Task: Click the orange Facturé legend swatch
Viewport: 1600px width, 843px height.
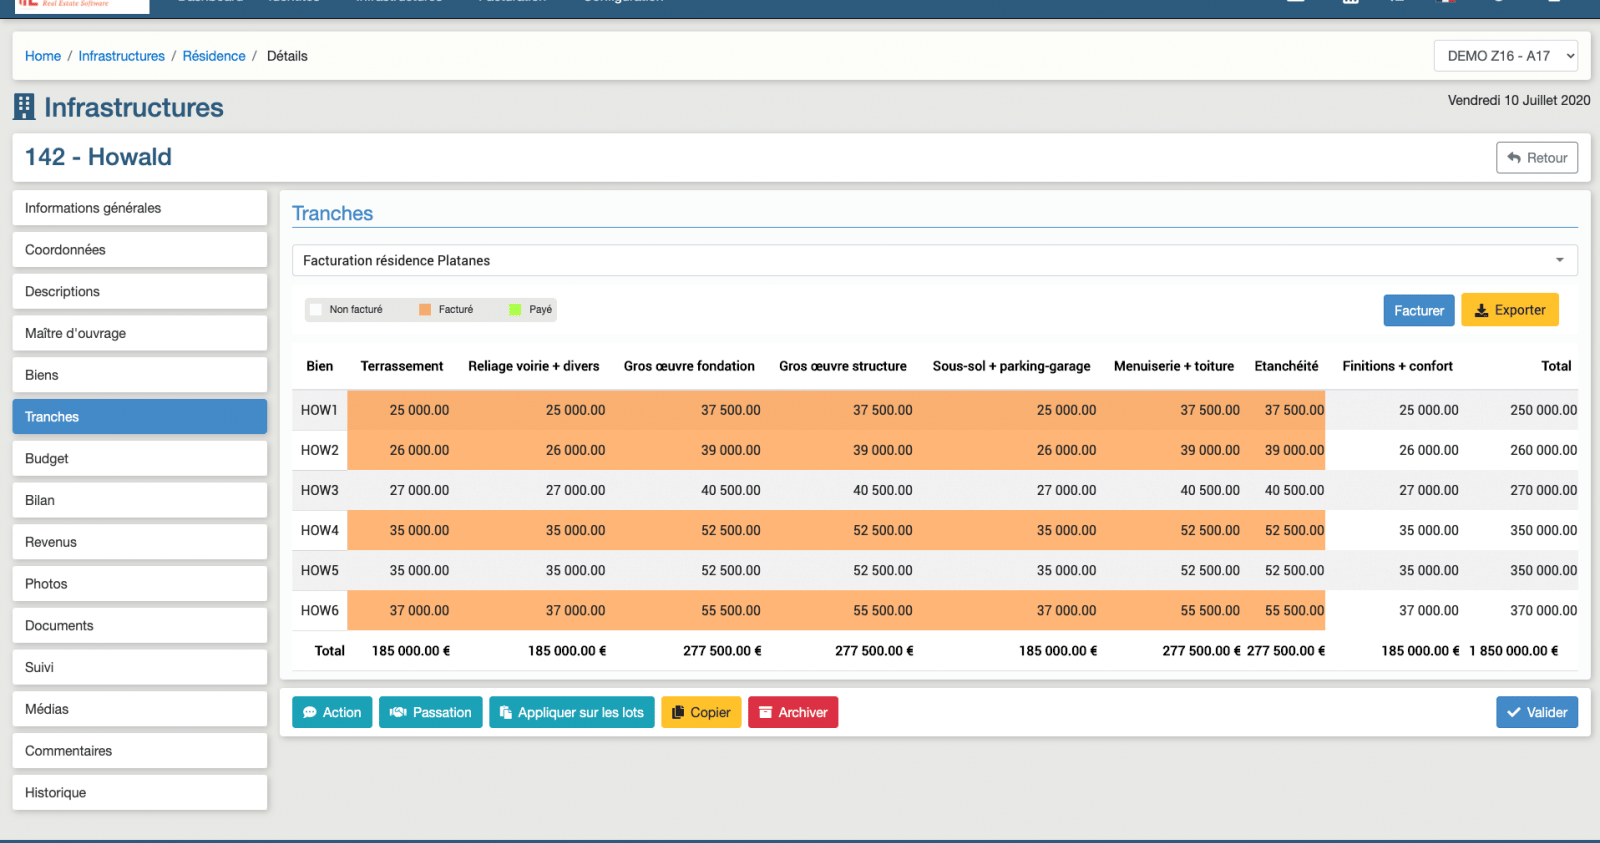Action: (x=425, y=310)
